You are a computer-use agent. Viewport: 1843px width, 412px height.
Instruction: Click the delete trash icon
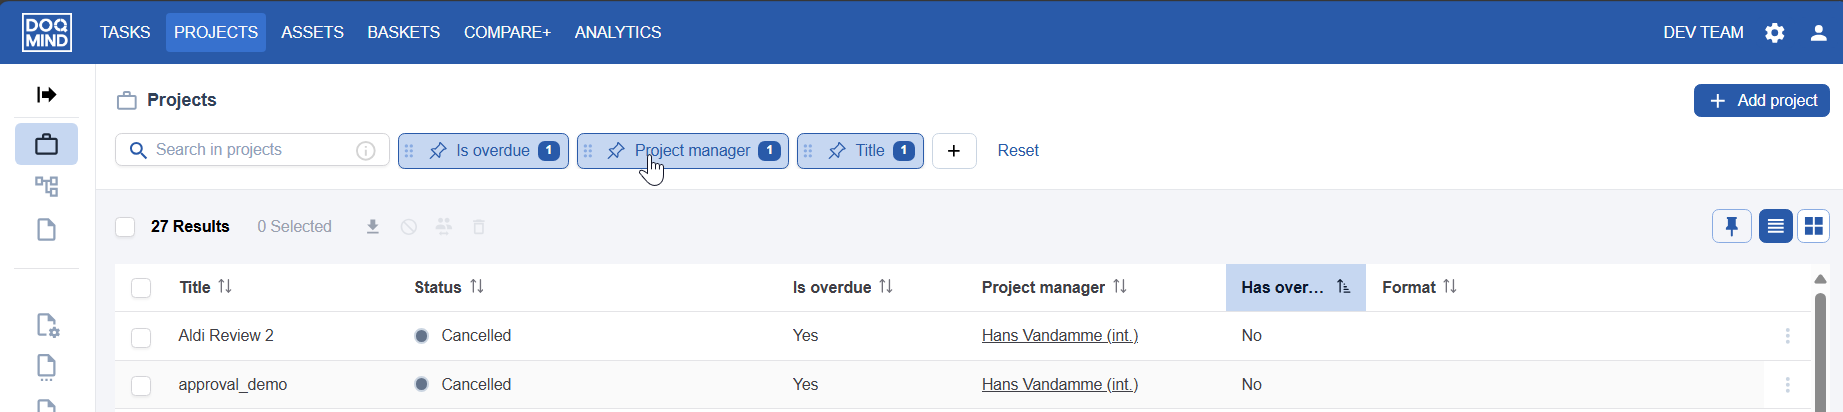[x=479, y=227]
